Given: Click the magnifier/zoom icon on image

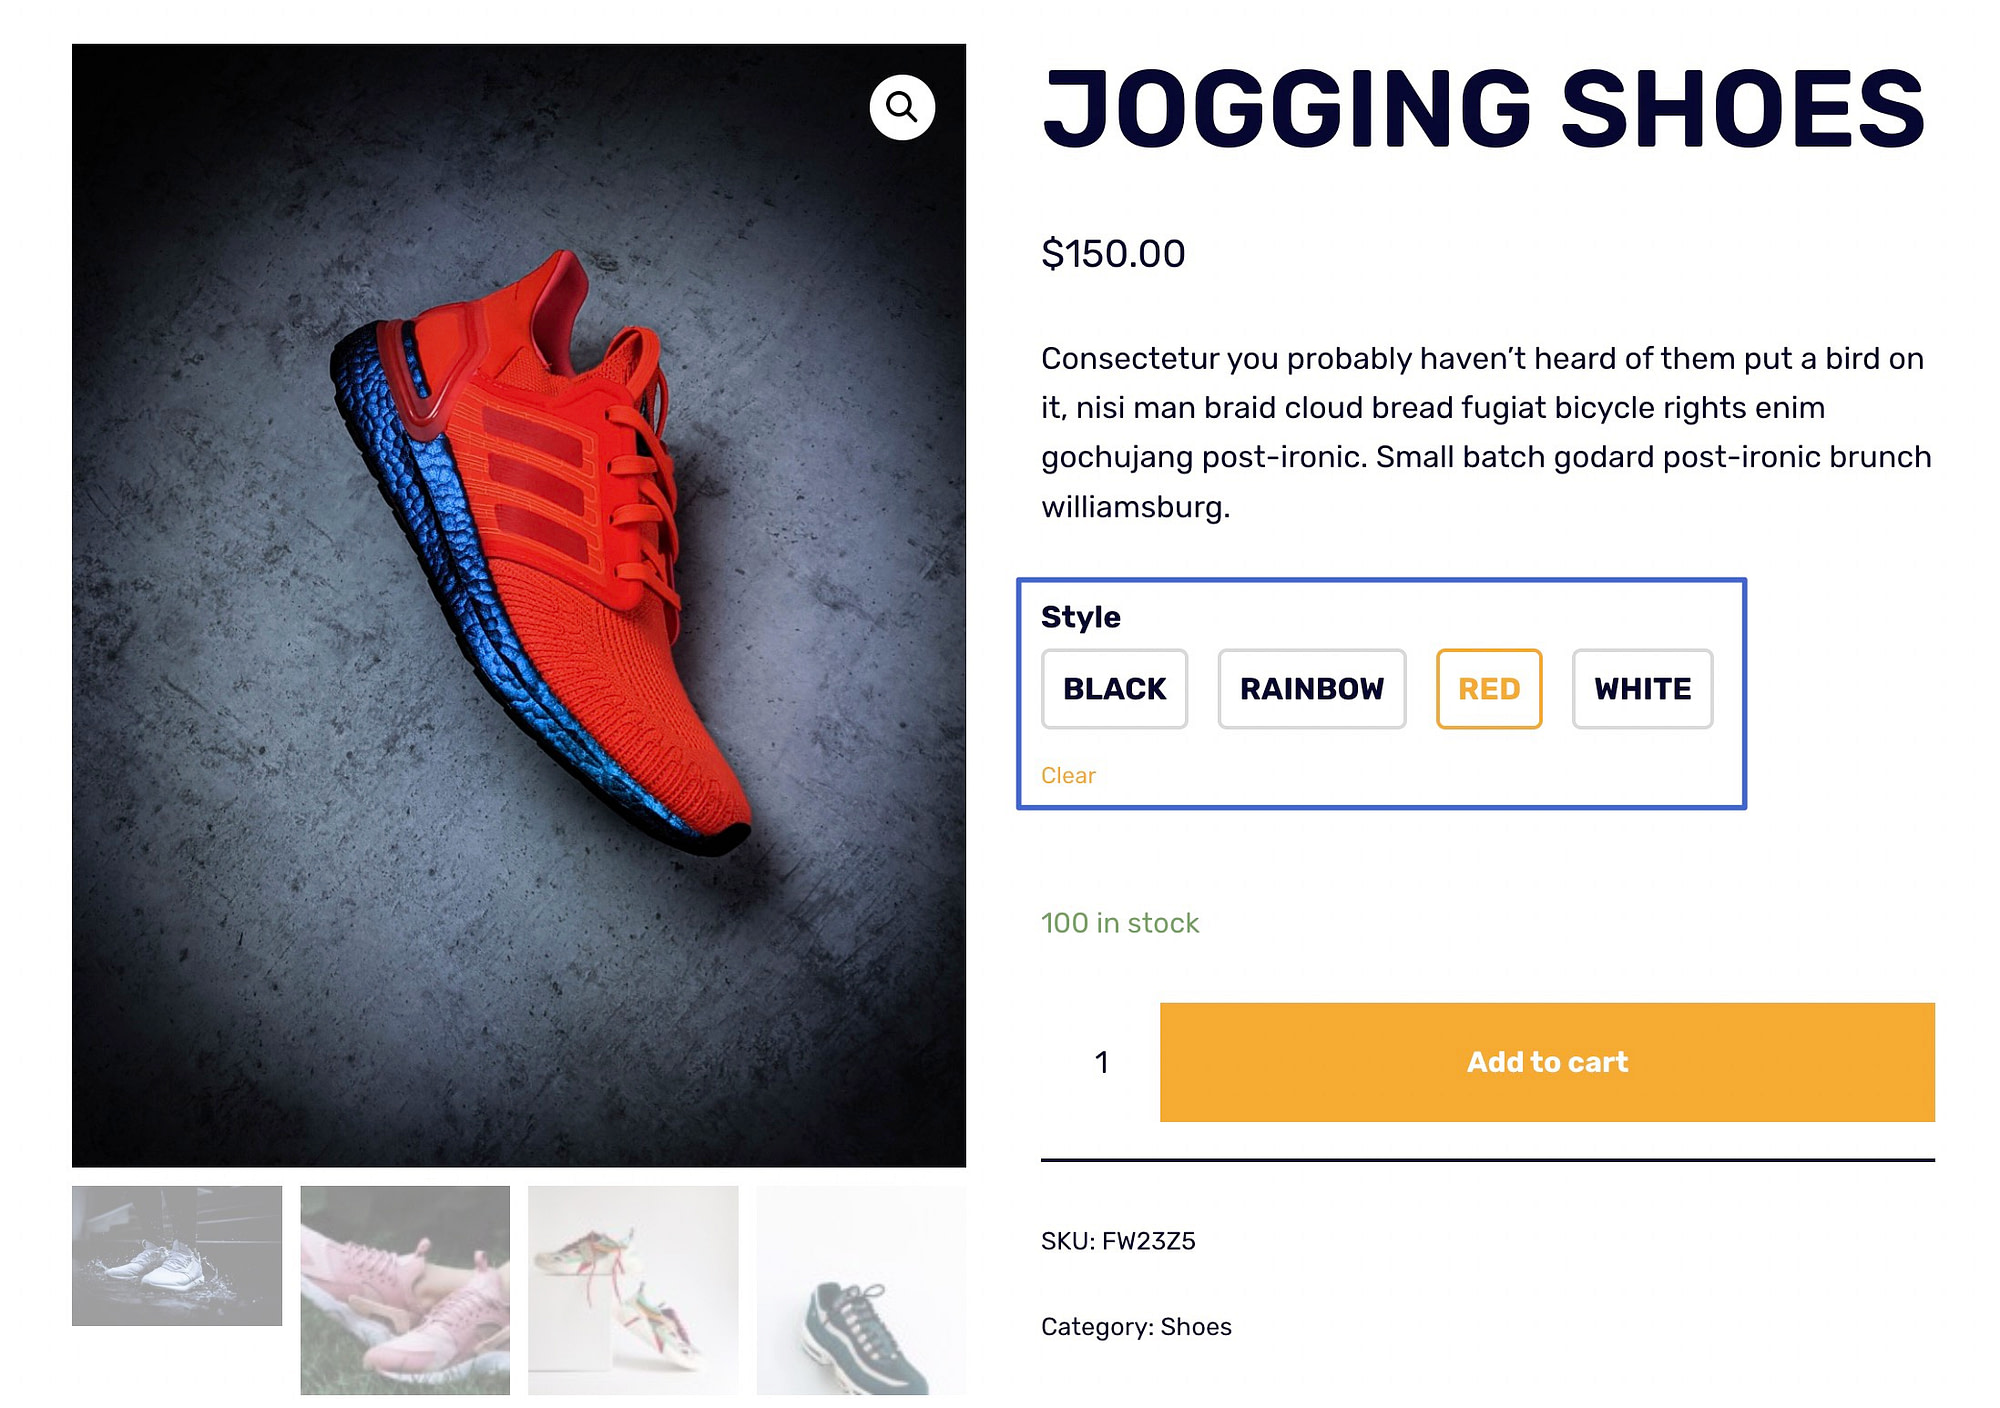Looking at the screenshot, I should click(899, 105).
